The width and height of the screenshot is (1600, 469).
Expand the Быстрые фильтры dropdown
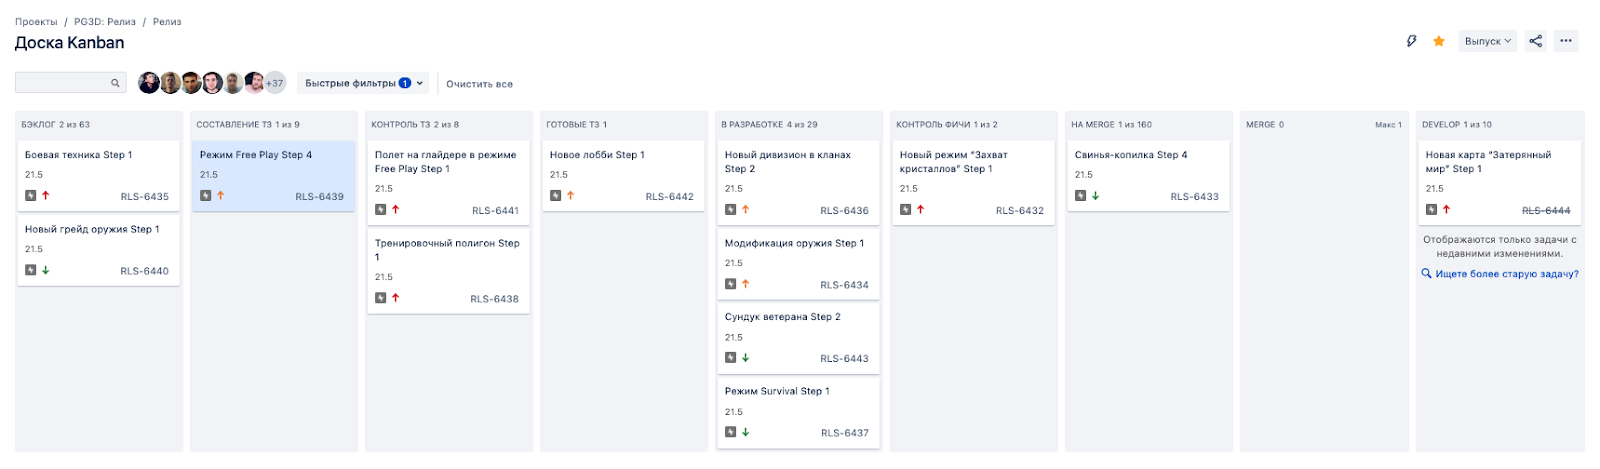364,83
